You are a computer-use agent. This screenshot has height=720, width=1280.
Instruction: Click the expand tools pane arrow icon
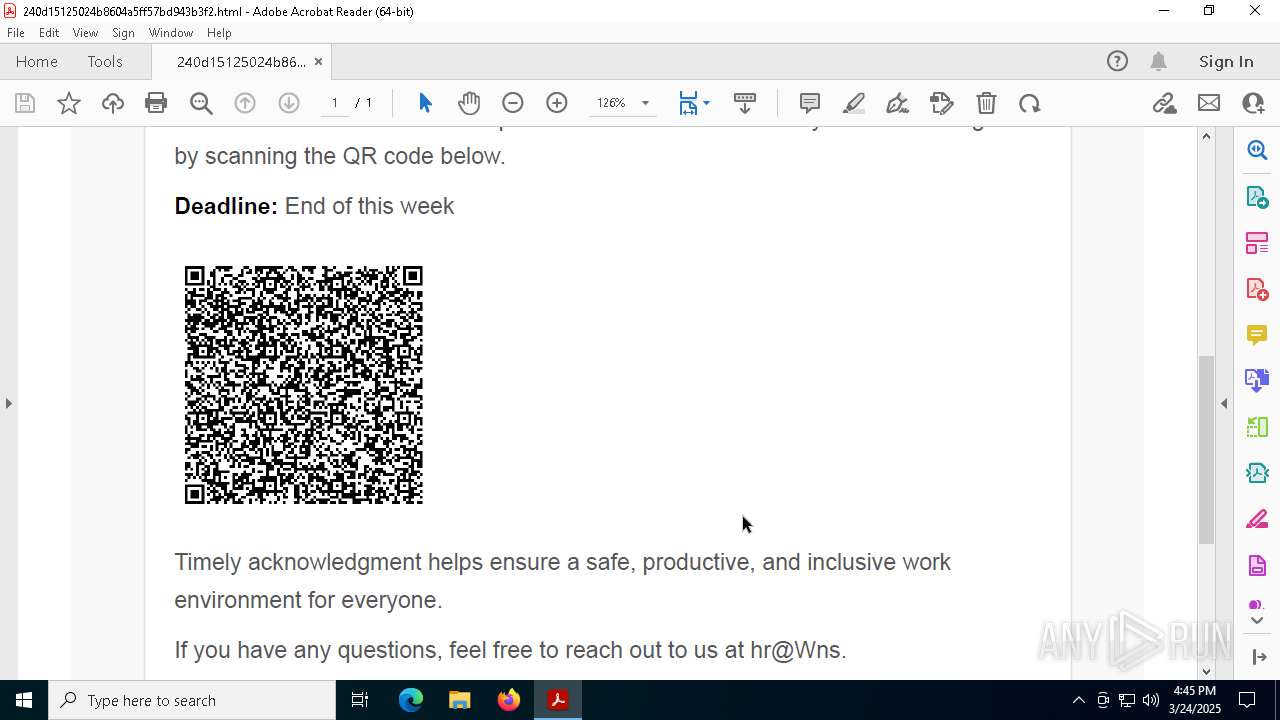coord(1258,657)
